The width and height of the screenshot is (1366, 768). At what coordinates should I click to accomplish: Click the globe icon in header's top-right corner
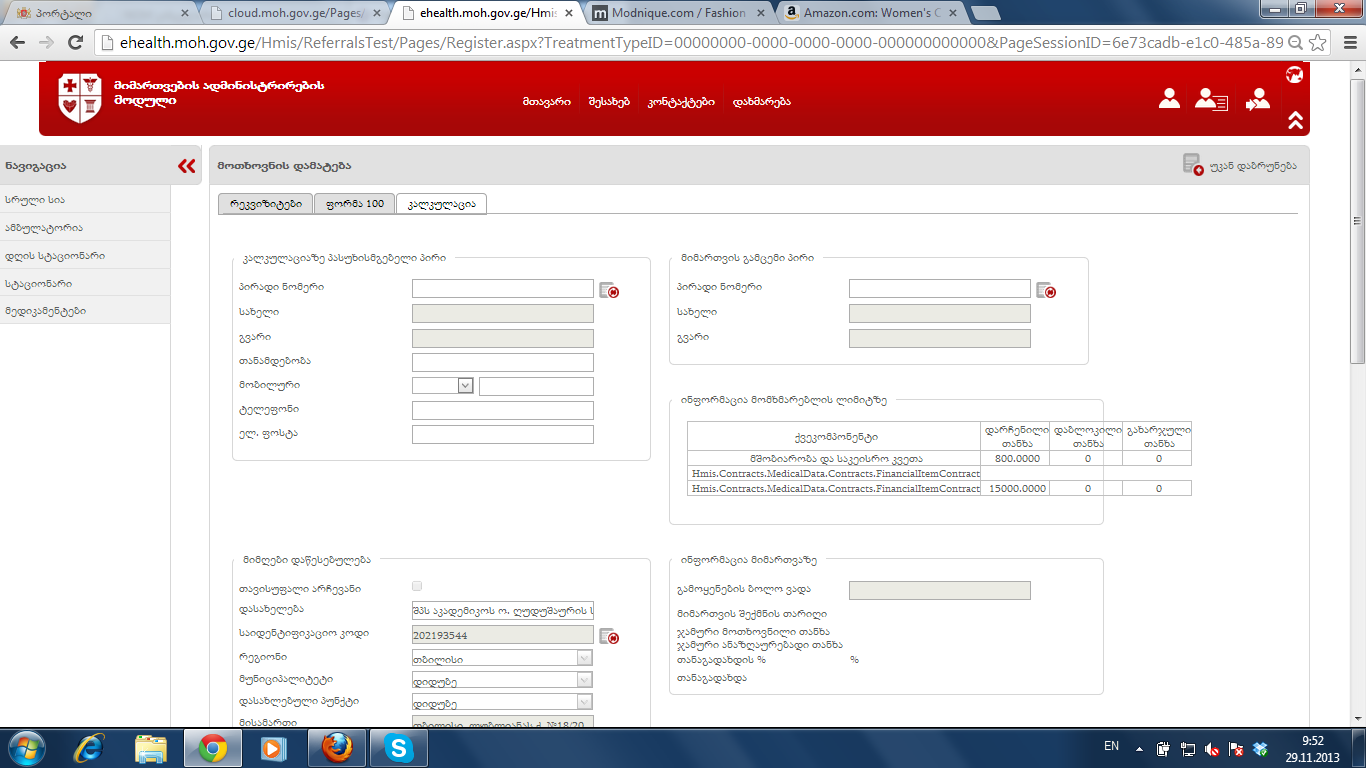pyautogui.click(x=1294, y=74)
